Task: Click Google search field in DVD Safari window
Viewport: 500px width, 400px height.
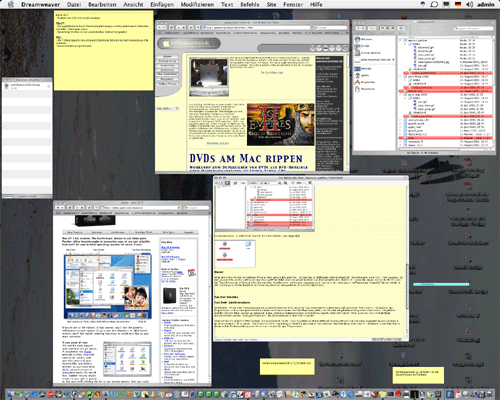Action: (x=330, y=27)
